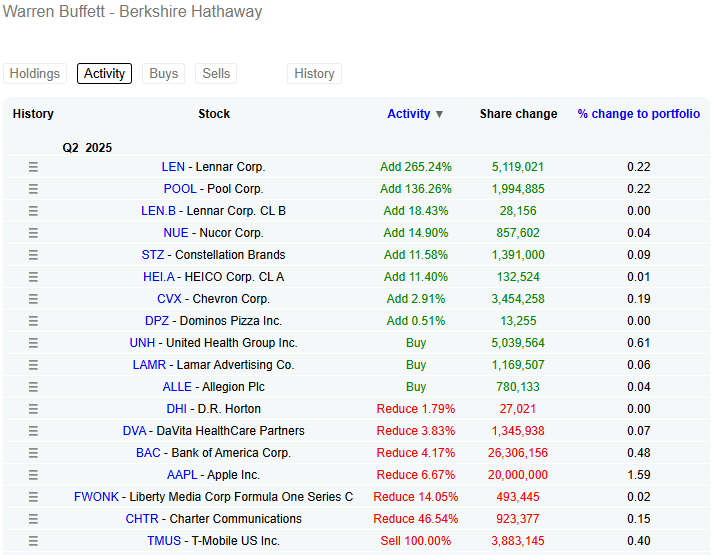
Task: Click the share change '26,306,156'
Action: point(518,453)
